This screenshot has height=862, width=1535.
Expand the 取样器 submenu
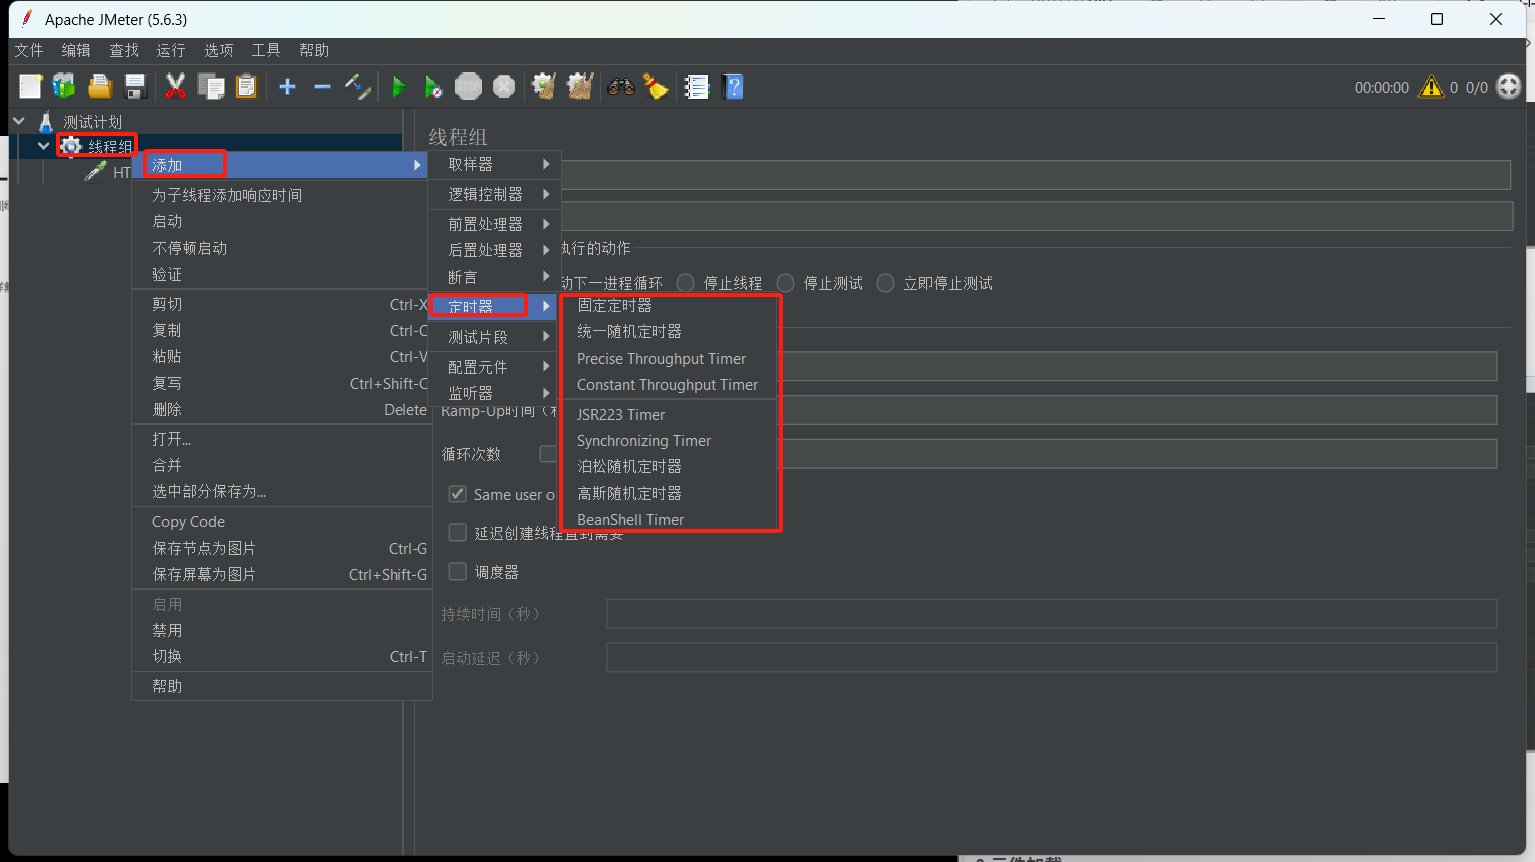[x=494, y=164]
